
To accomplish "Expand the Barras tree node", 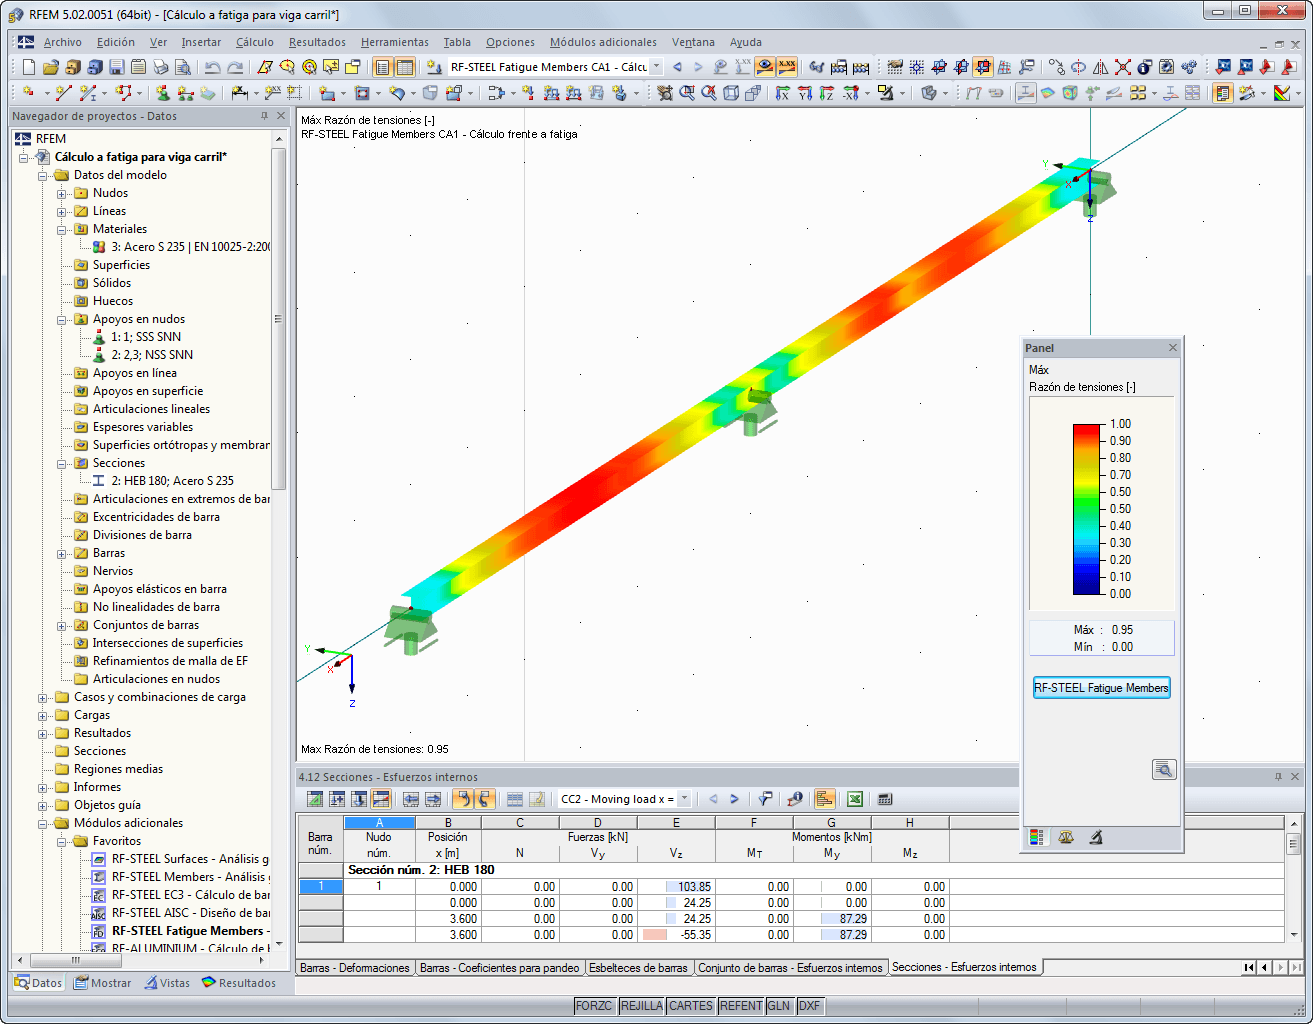I will pos(62,553).
